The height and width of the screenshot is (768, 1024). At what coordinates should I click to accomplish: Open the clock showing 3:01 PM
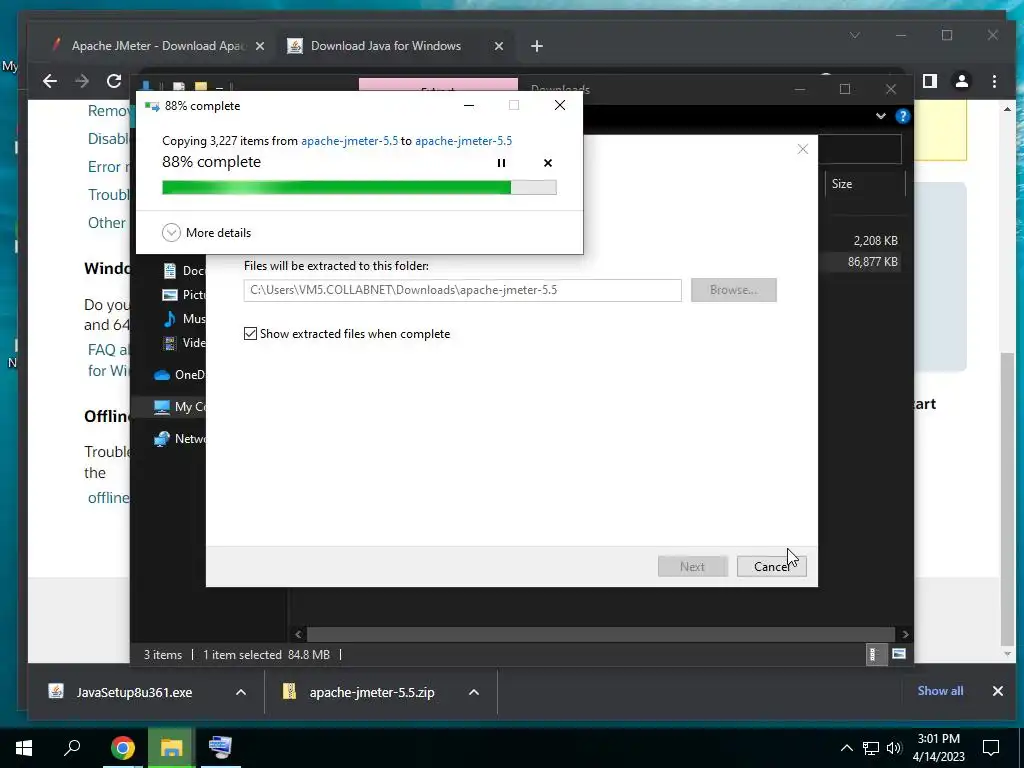938,748
